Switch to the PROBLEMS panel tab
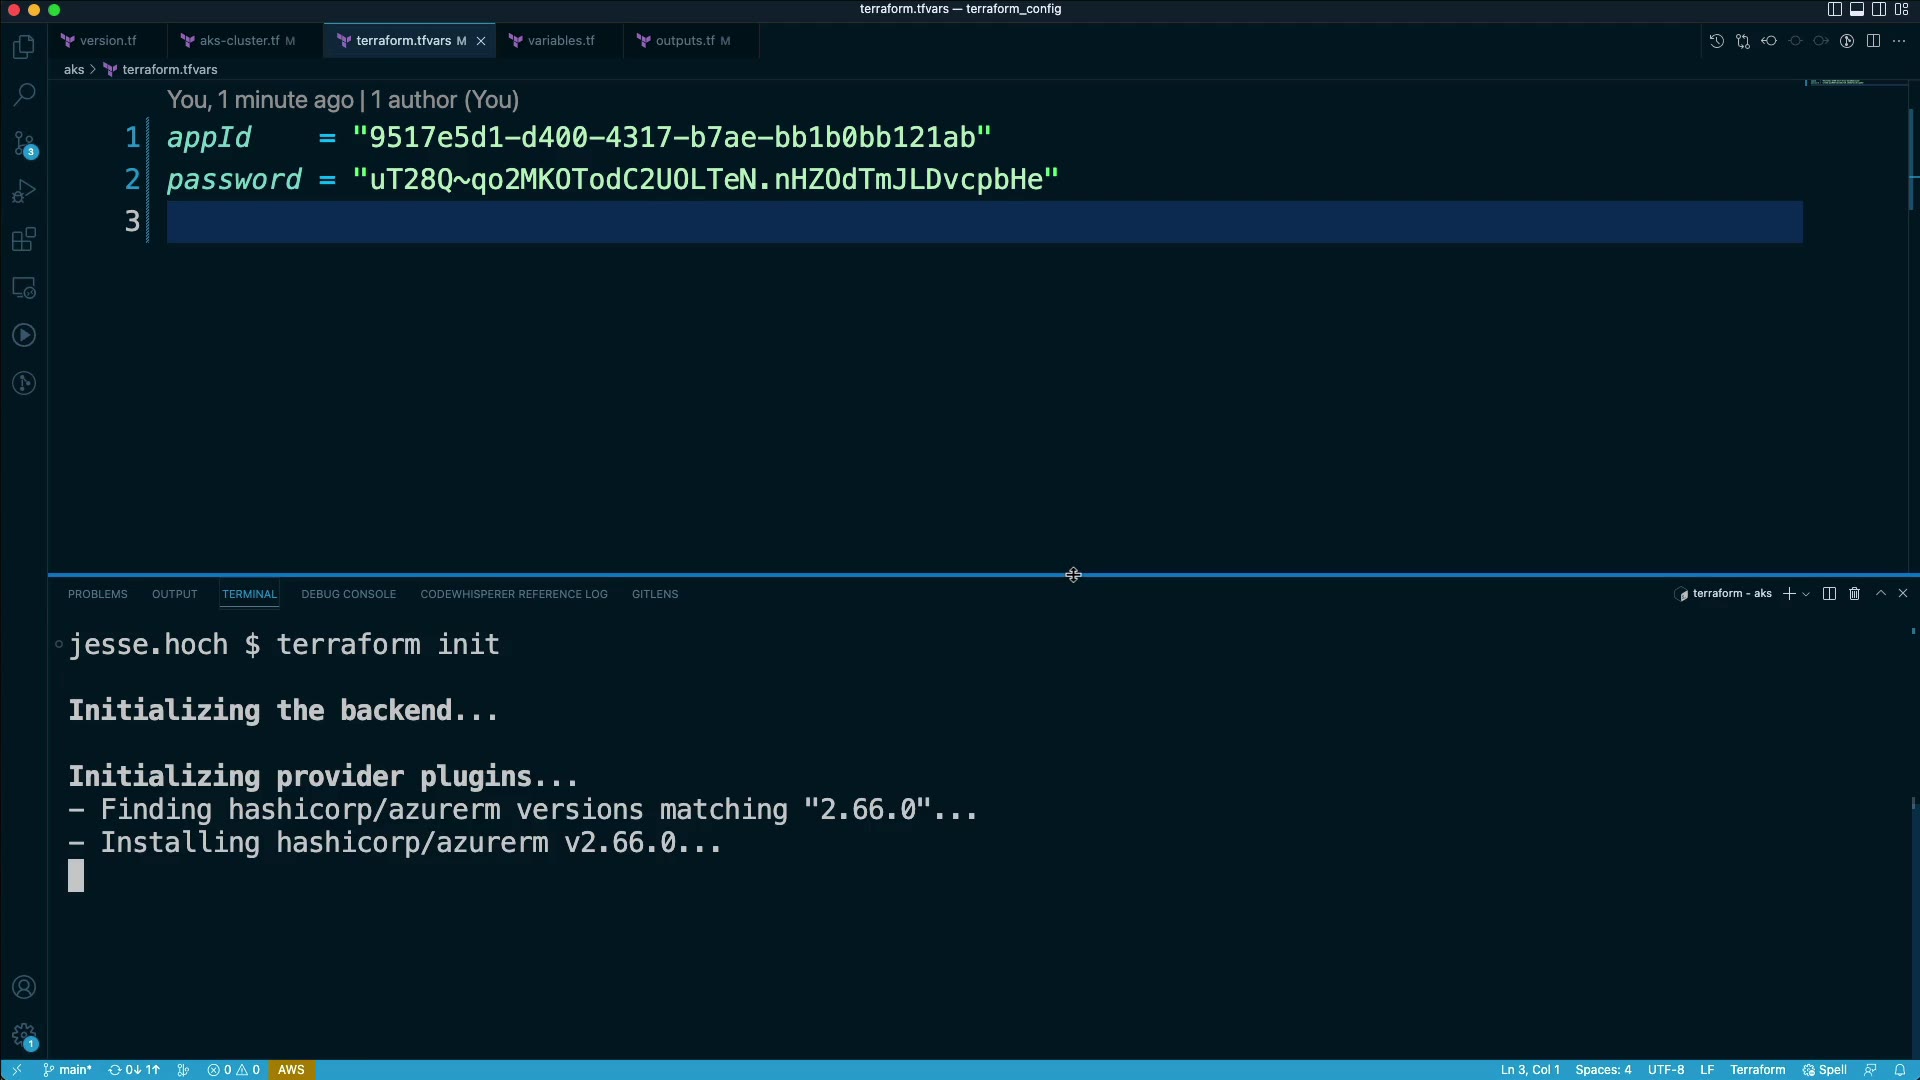 point(97,594)
